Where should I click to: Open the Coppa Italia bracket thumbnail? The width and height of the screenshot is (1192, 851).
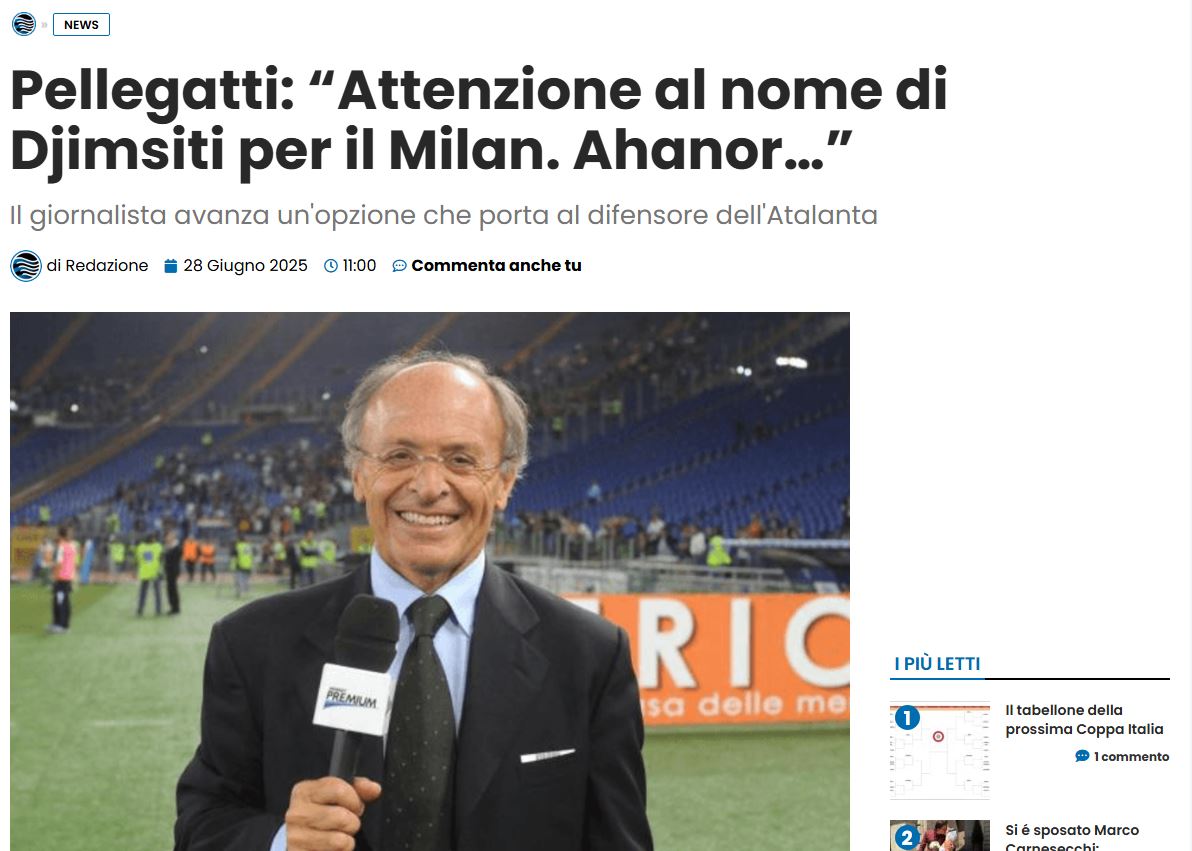[940, 751]
